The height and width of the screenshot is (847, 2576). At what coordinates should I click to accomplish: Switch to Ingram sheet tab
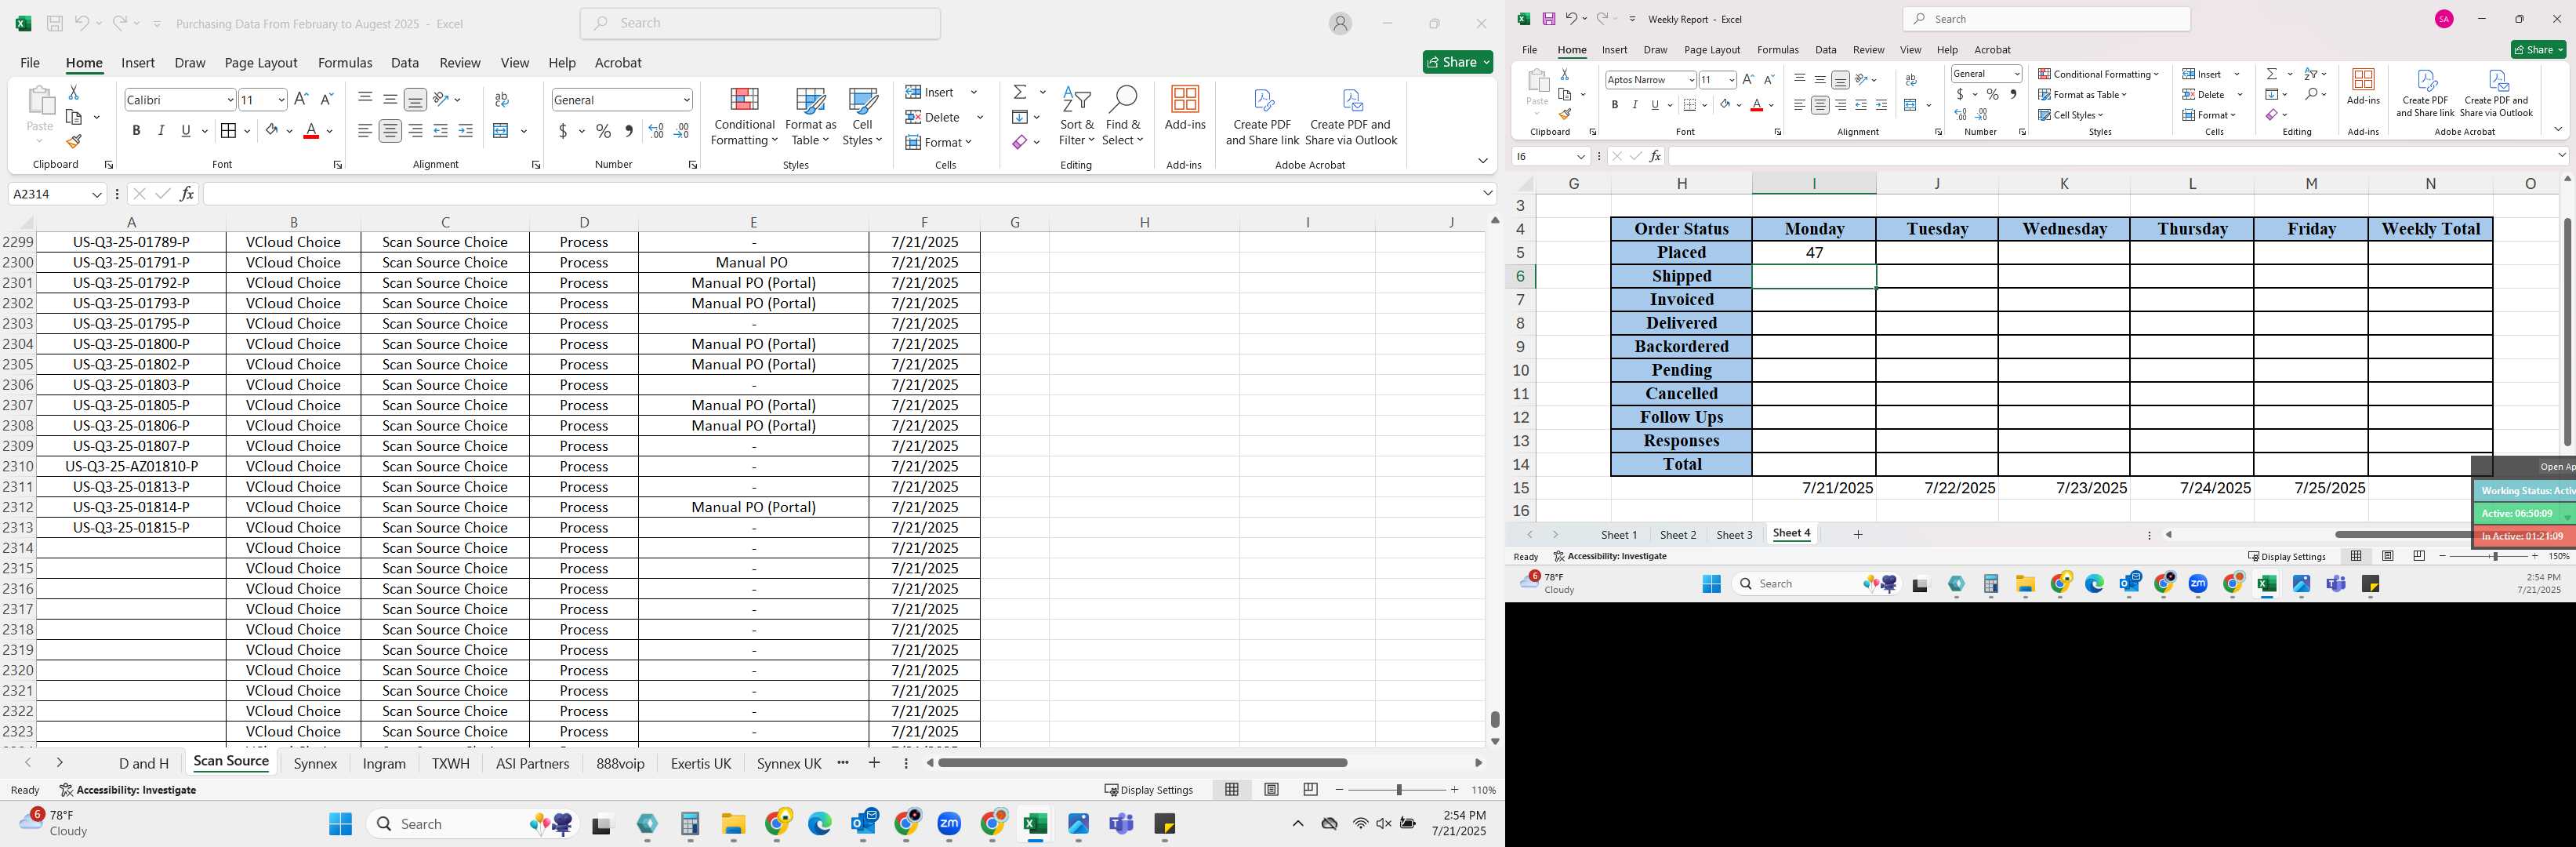(x=384, y=764)
